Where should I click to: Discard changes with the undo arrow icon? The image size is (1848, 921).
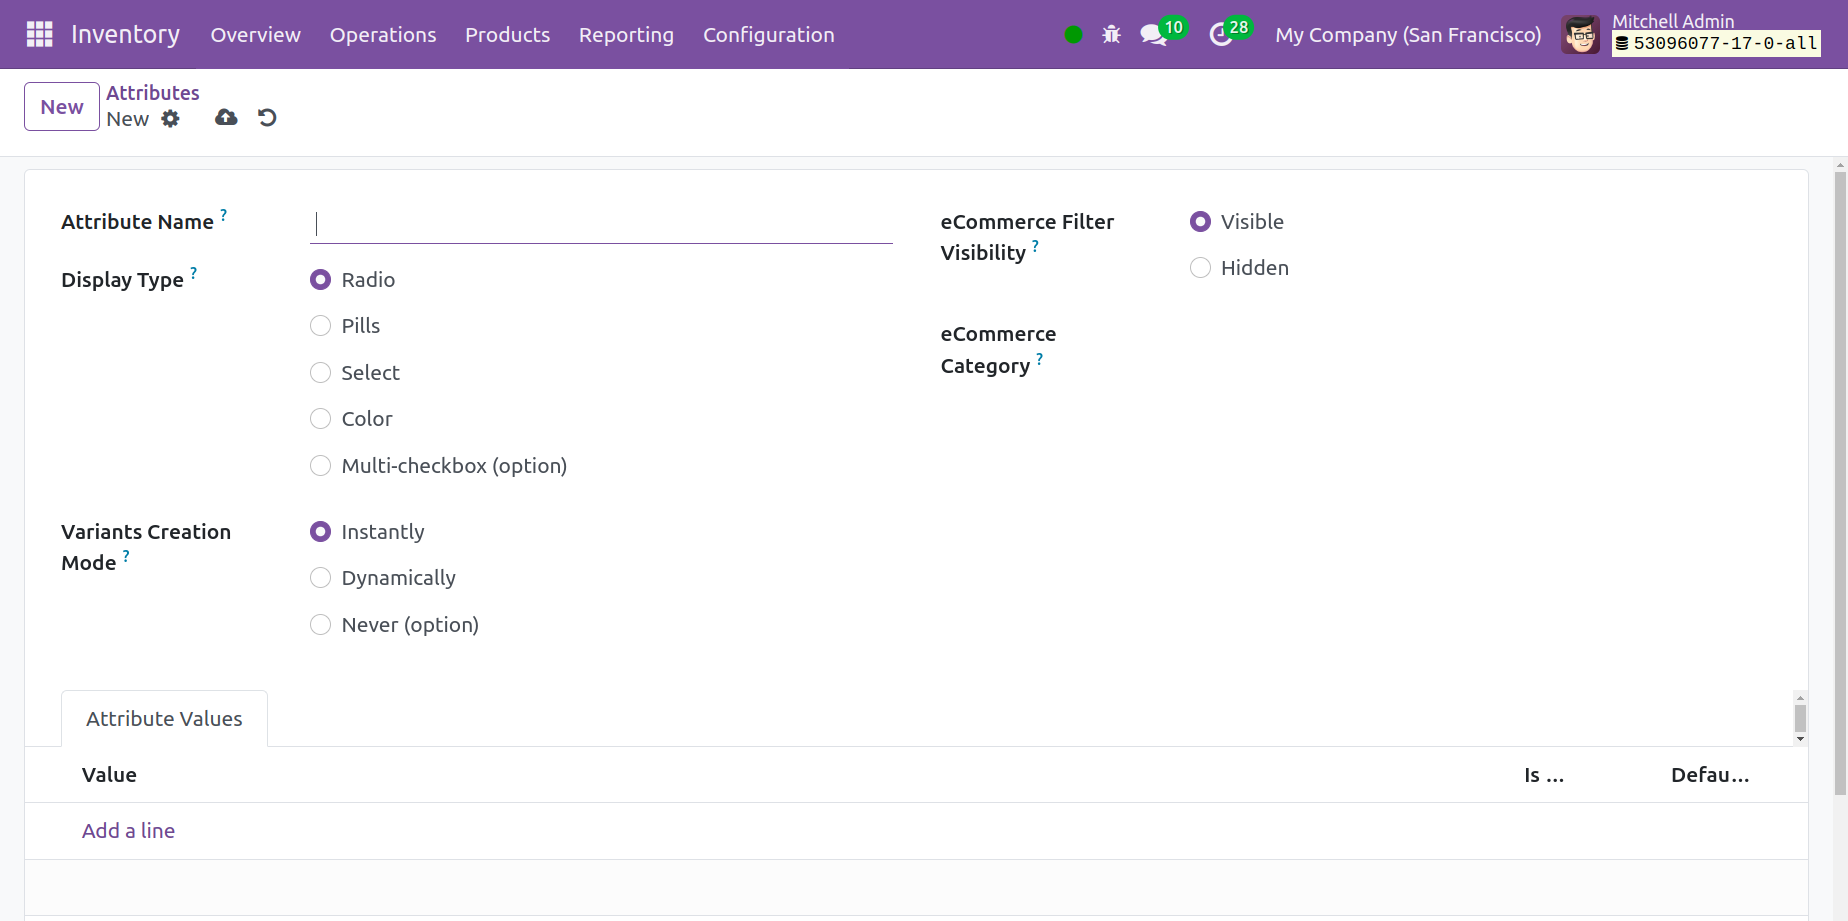coord(267,118)
